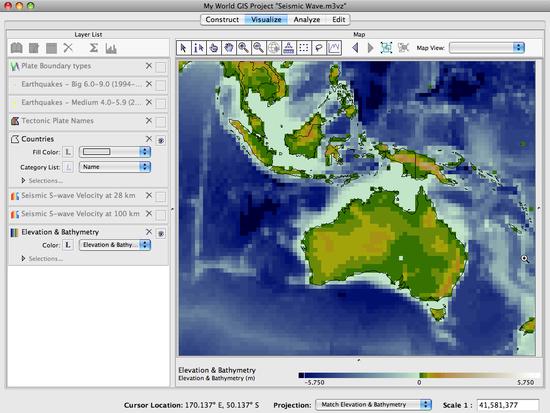Activate the Get Information (i arrow) tool
This screenshot has width=550, height=413.
point(199,48)
